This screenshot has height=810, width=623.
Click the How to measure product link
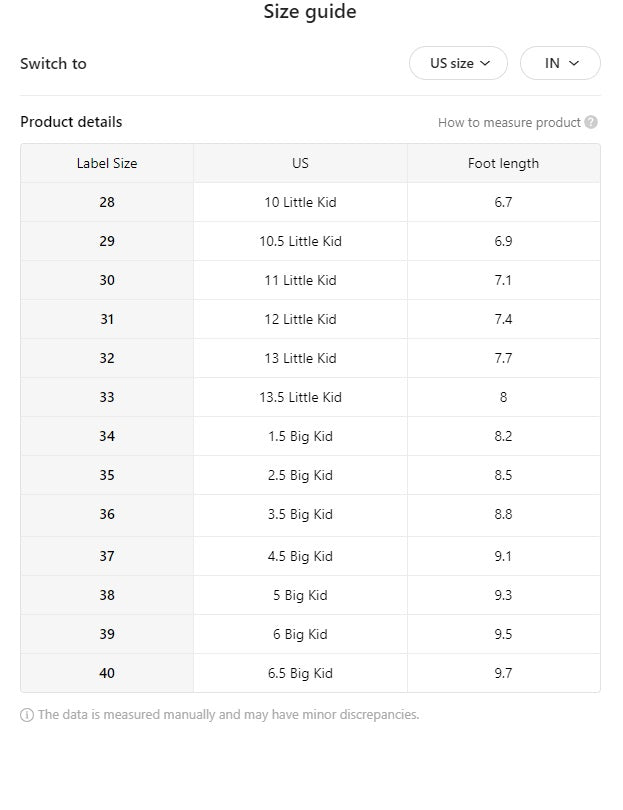pyautogui.click(x=509, y=122)
